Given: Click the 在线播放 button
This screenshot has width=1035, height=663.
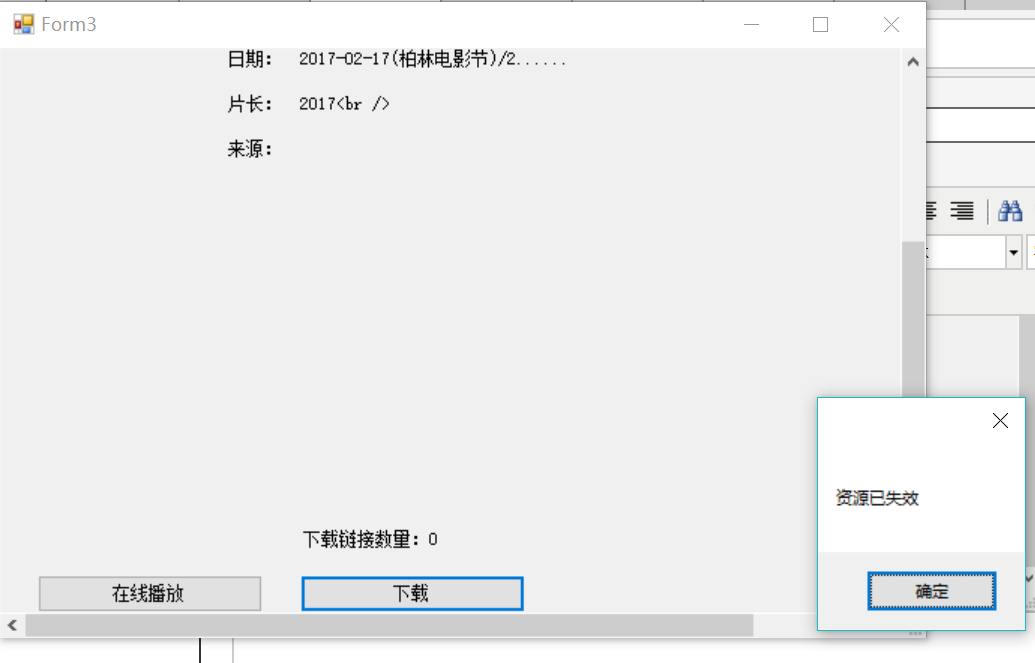Looking at the screenshot, I should tap(150, 594).
